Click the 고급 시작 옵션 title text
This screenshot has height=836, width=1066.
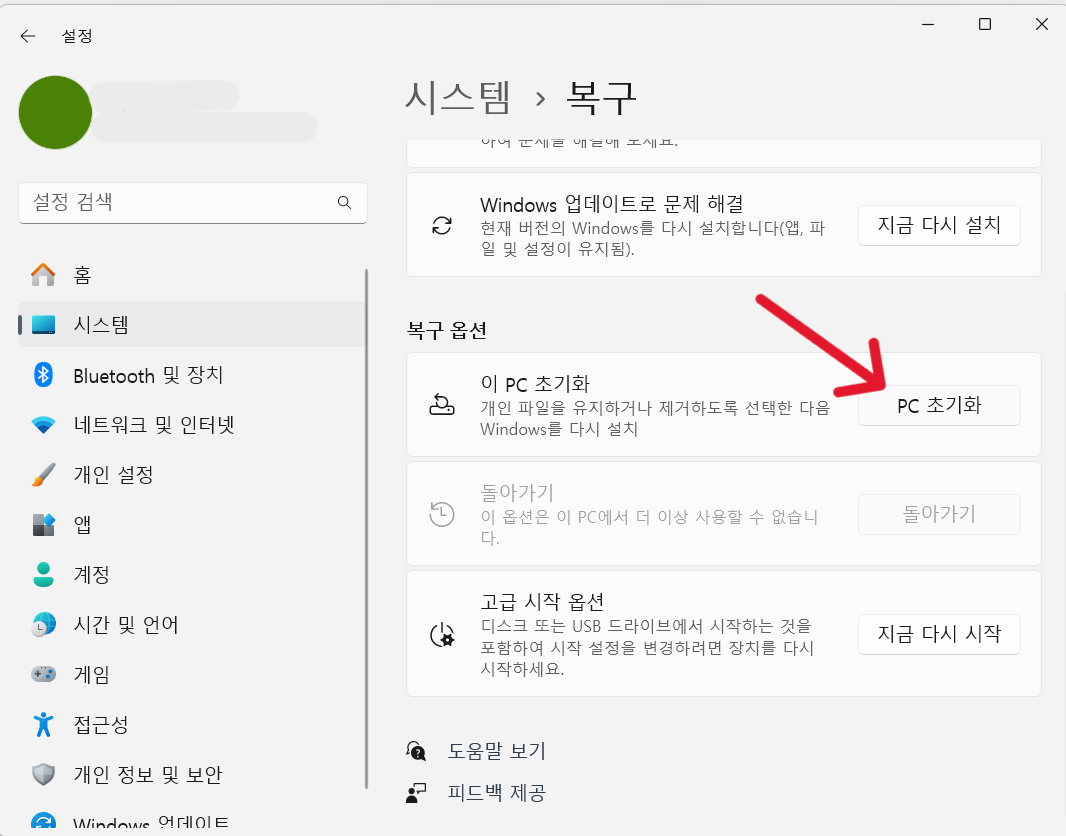[542, 602]
